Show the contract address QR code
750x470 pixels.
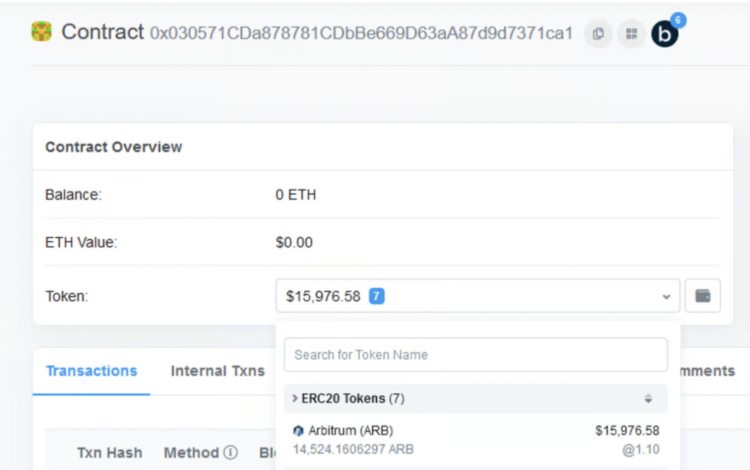[631, 33]
